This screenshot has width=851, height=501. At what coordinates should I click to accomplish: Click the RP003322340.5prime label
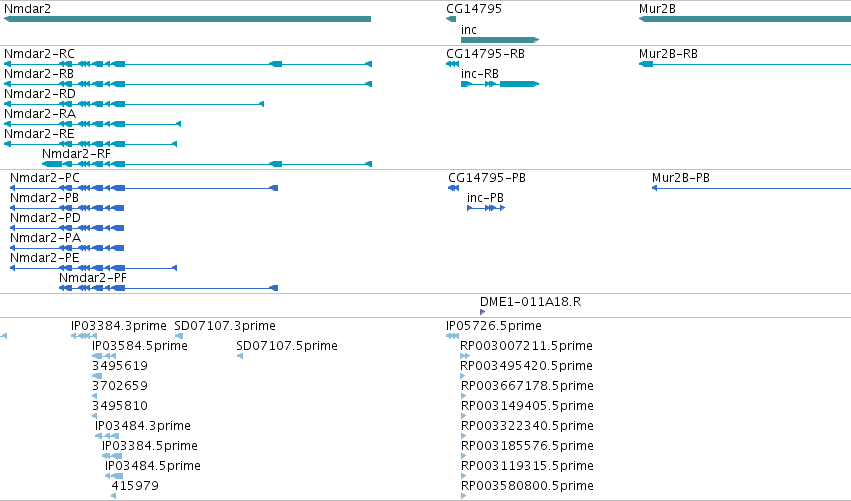527,426
